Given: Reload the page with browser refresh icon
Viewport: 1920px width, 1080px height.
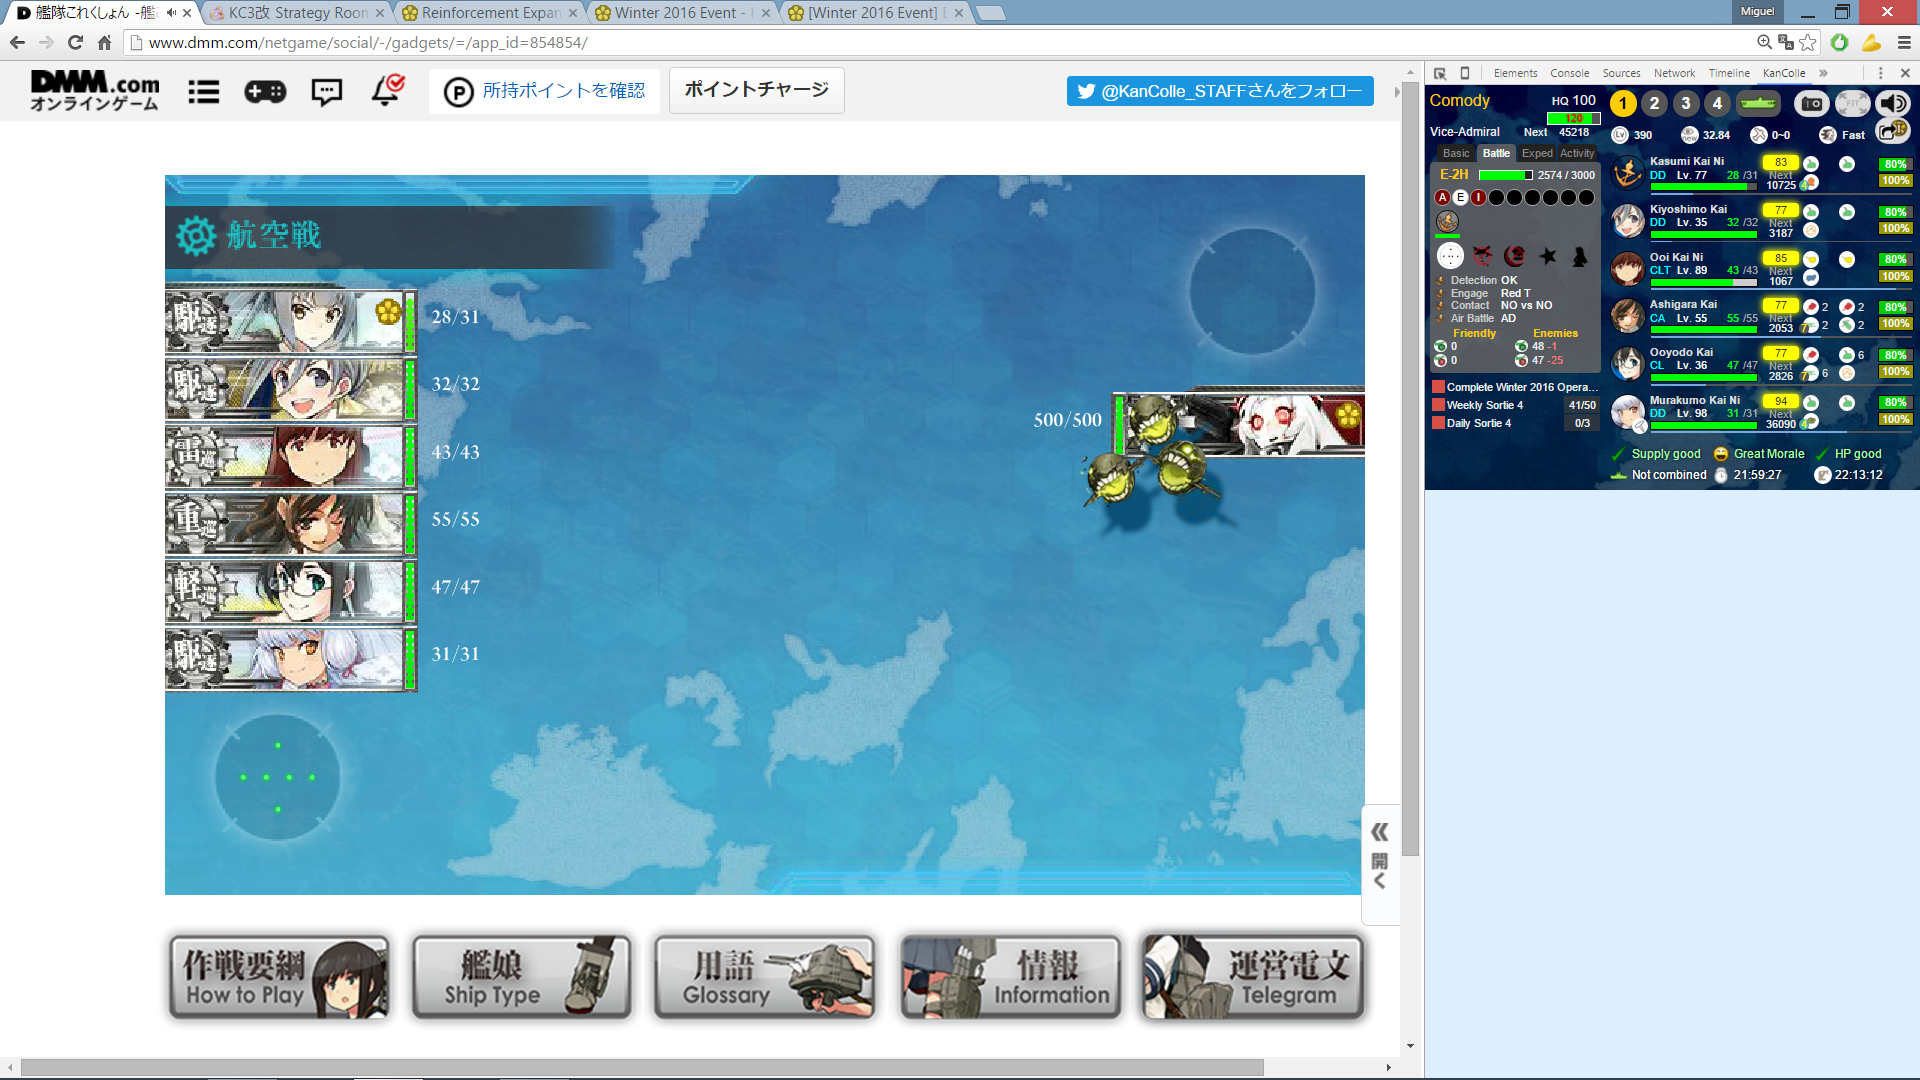Looking at the screenshot, I should [75, 43].
